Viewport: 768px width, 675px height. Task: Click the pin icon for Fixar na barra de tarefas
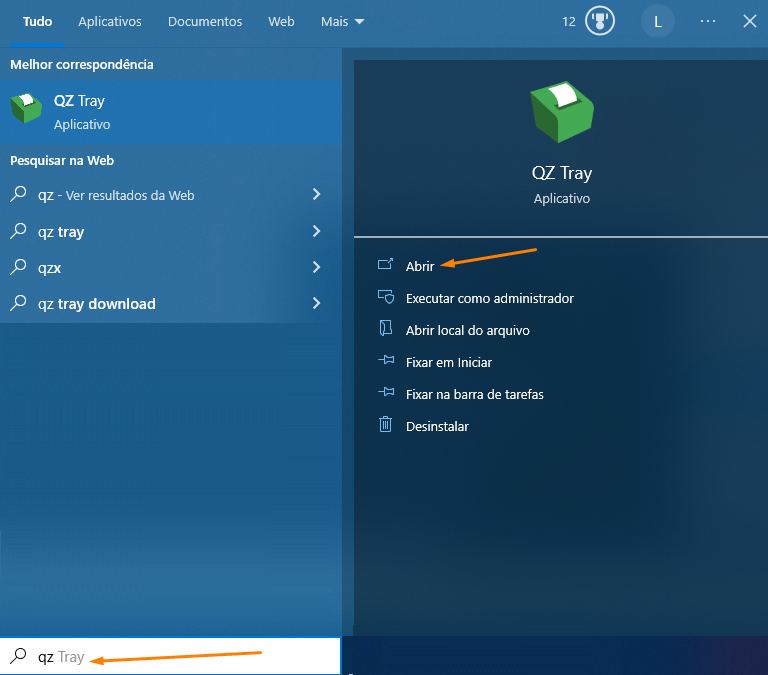click(x=386, y=392)
